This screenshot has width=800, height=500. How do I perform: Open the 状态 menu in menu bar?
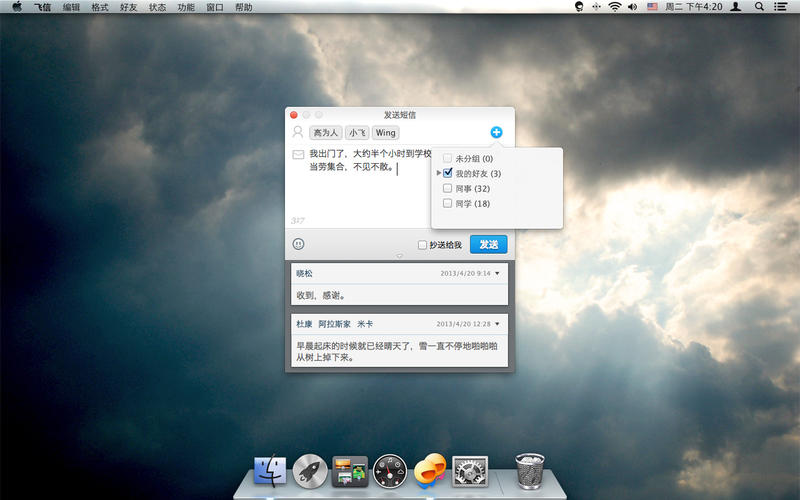[x=158, y=7]
